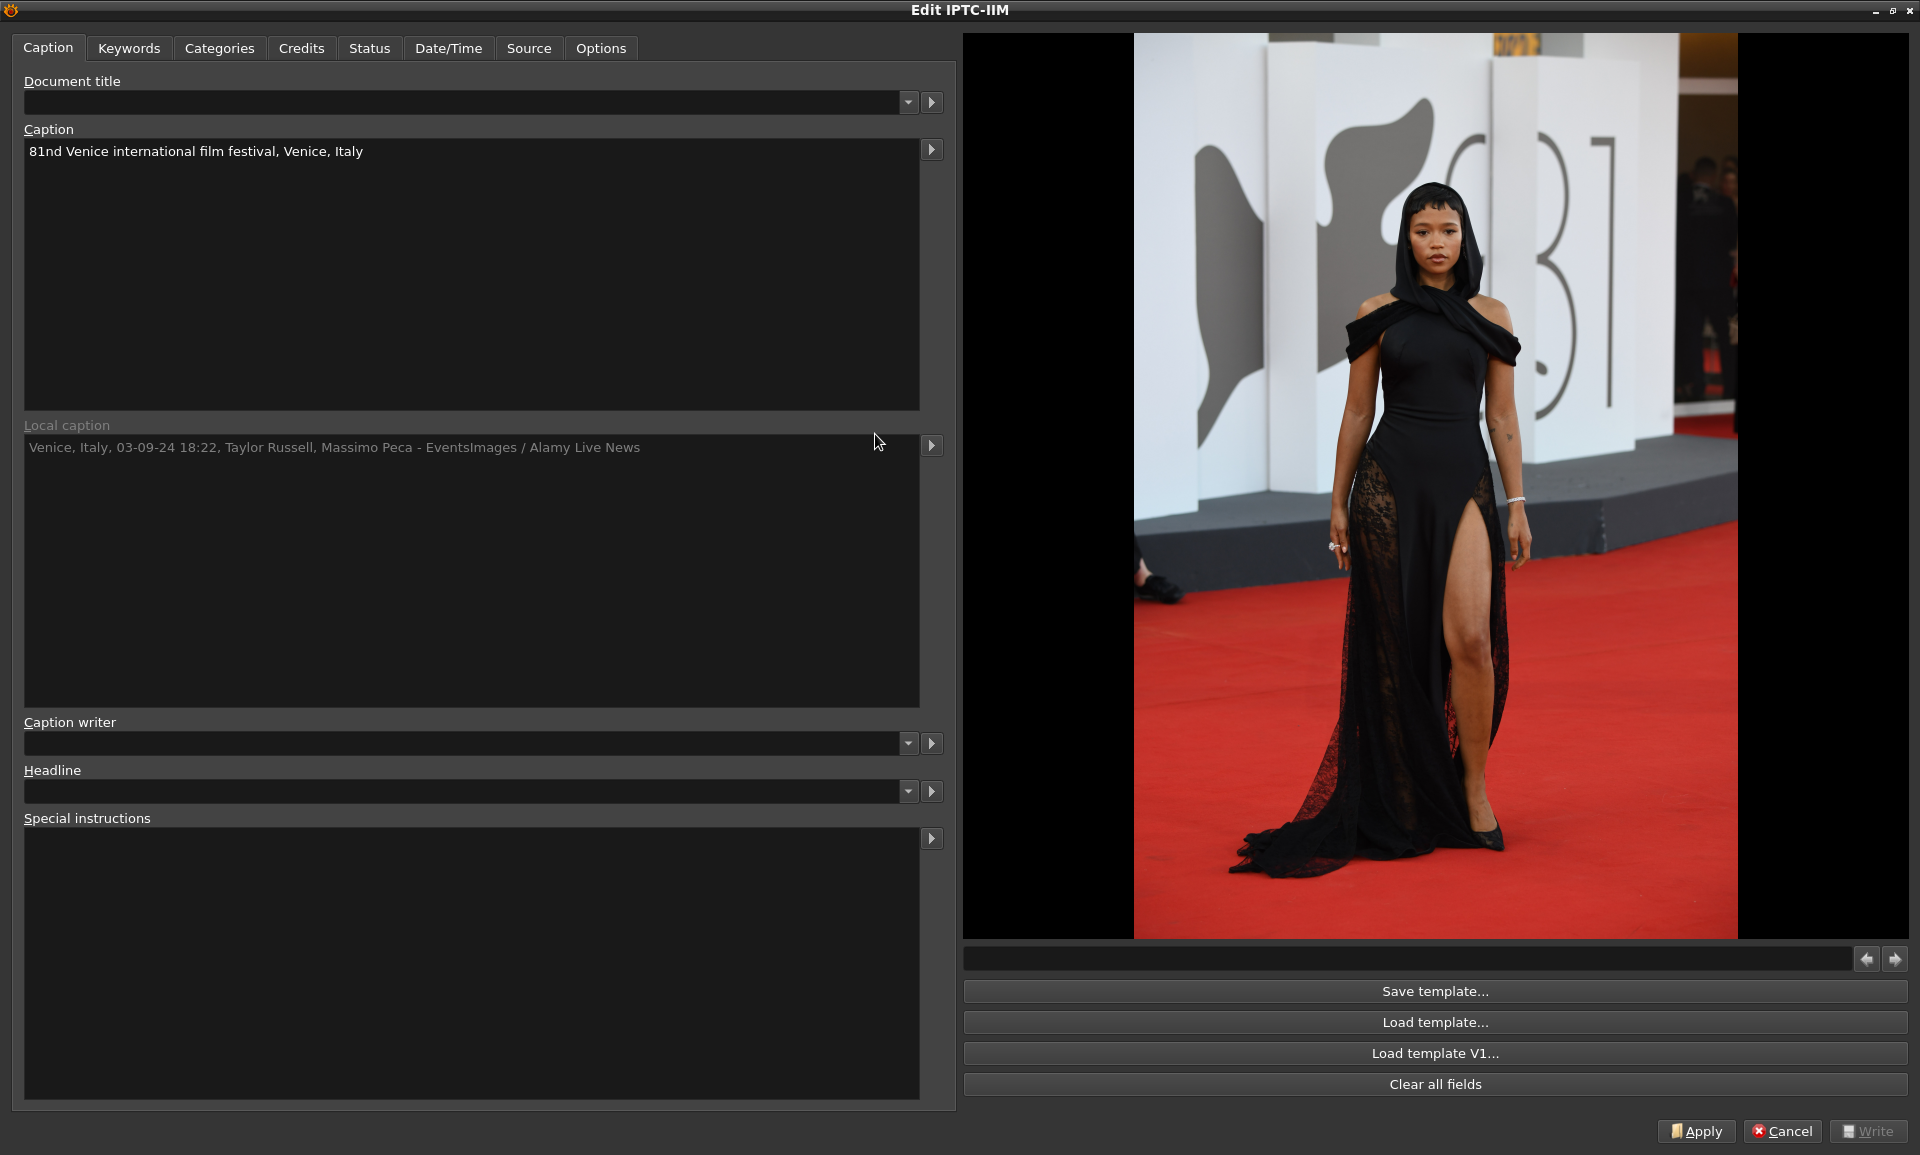Open the Headline dropdown
Image resolution: width=1920 pixels, height=1155 pixels.
coord(908,792)
